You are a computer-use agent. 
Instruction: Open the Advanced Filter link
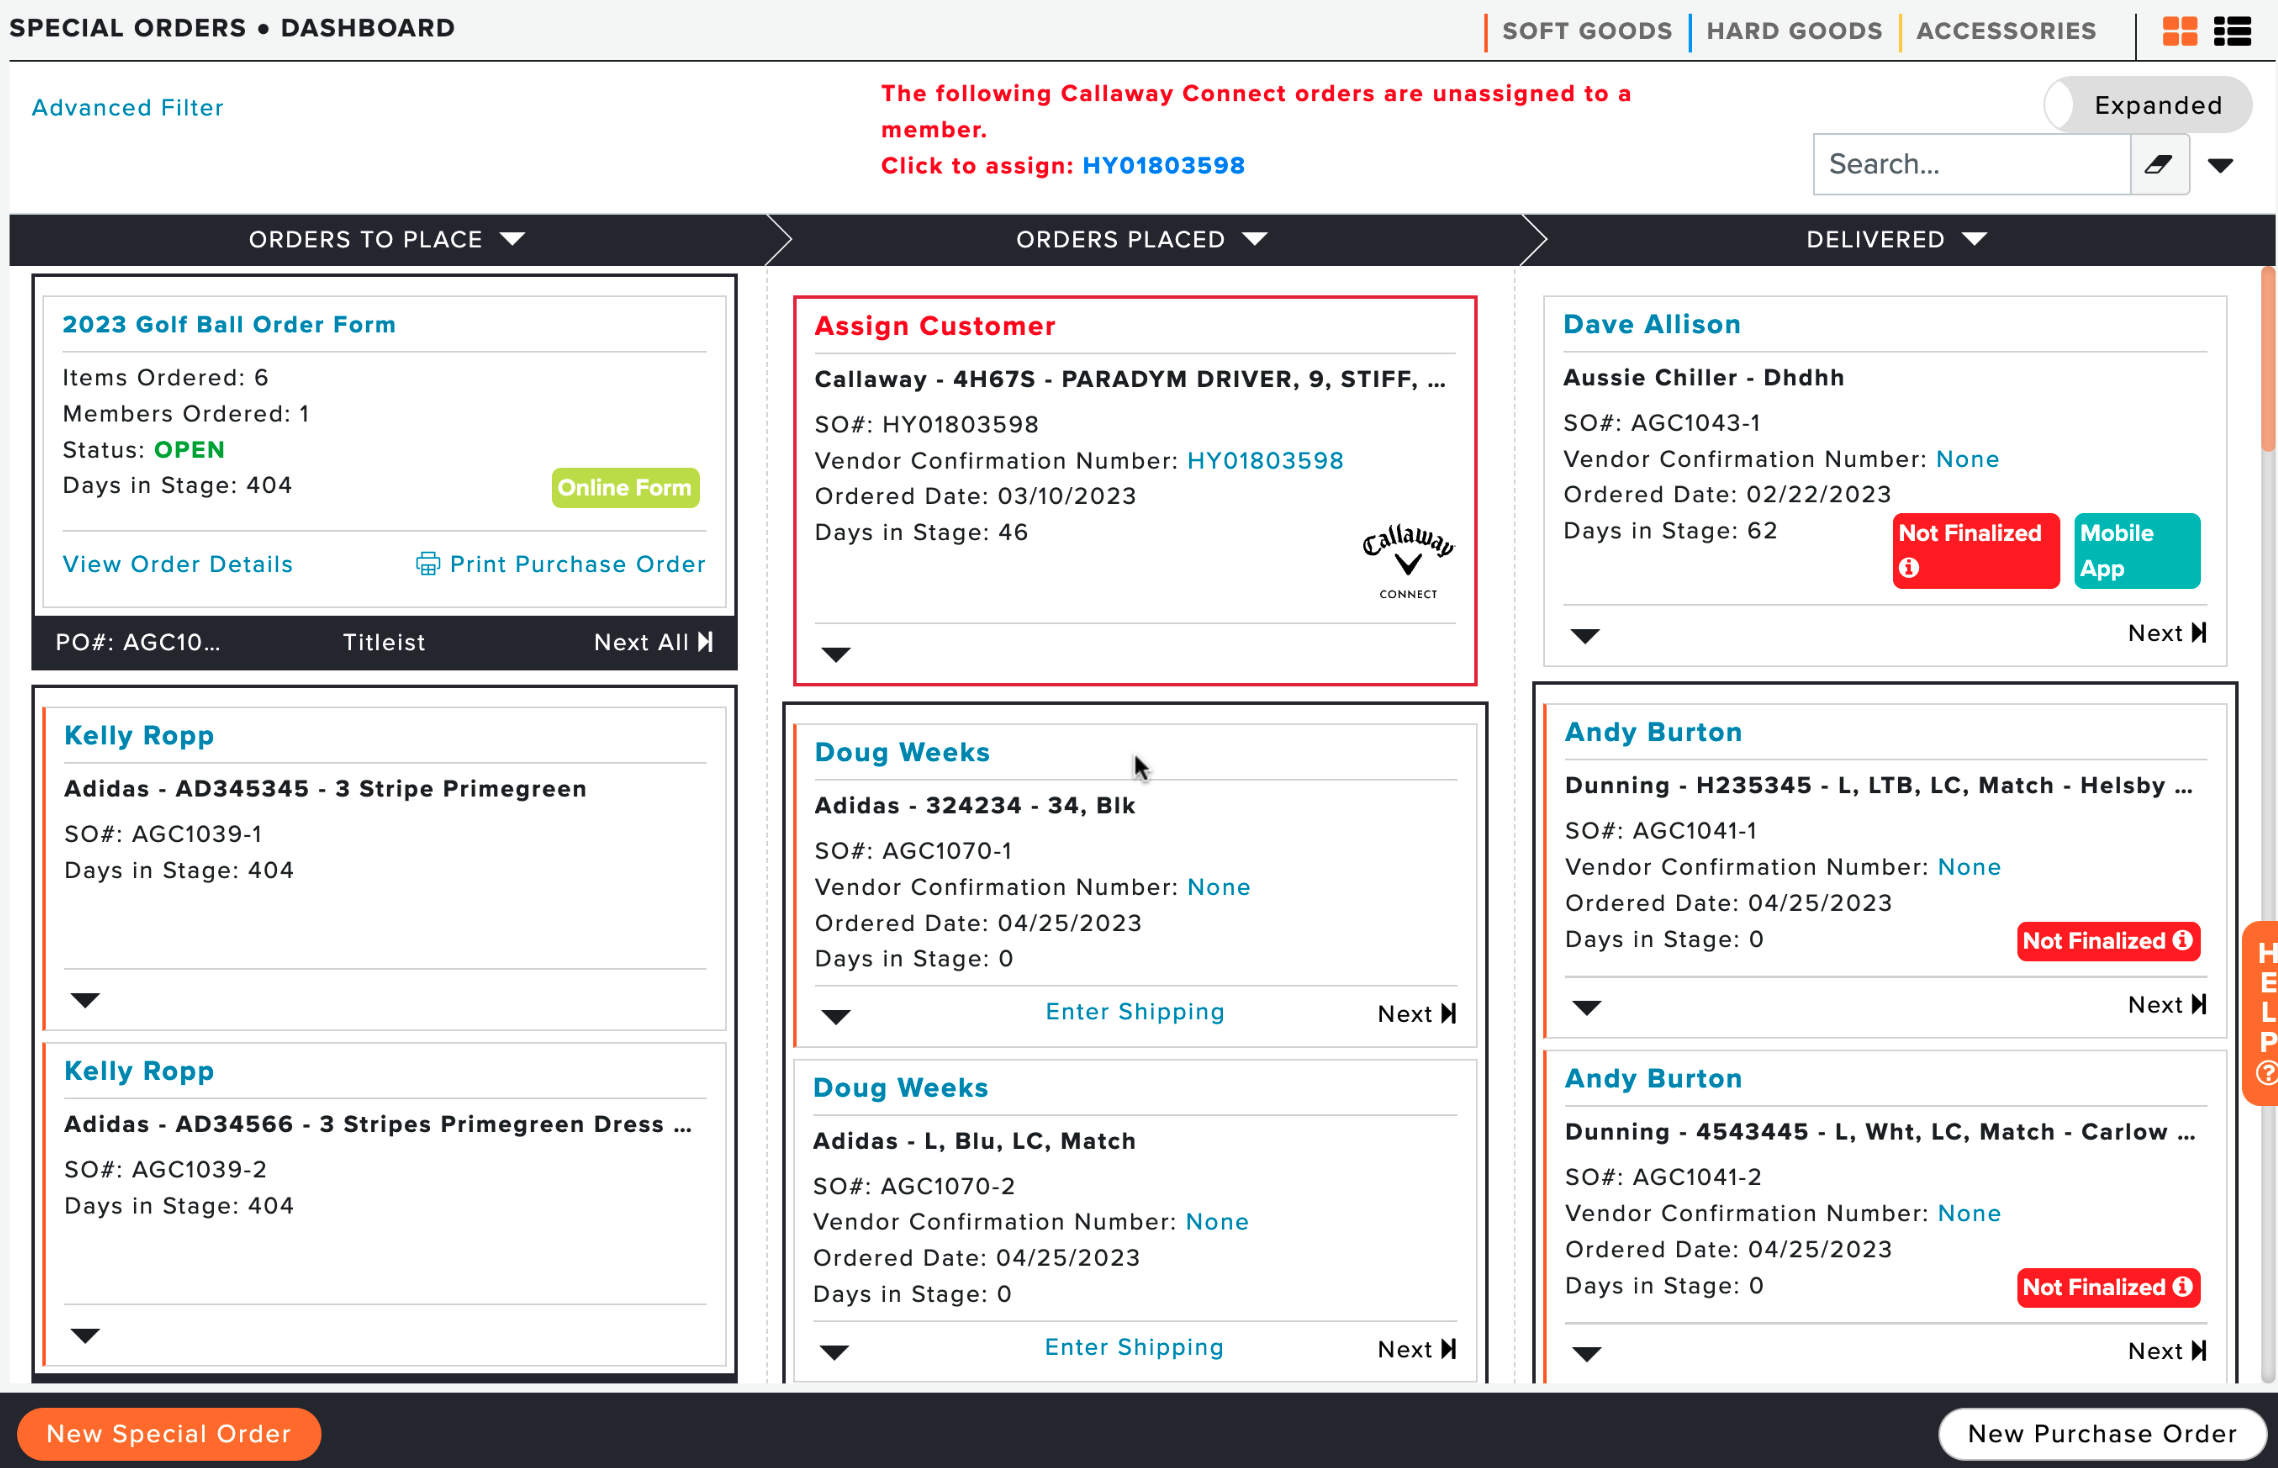pos(128,107)
